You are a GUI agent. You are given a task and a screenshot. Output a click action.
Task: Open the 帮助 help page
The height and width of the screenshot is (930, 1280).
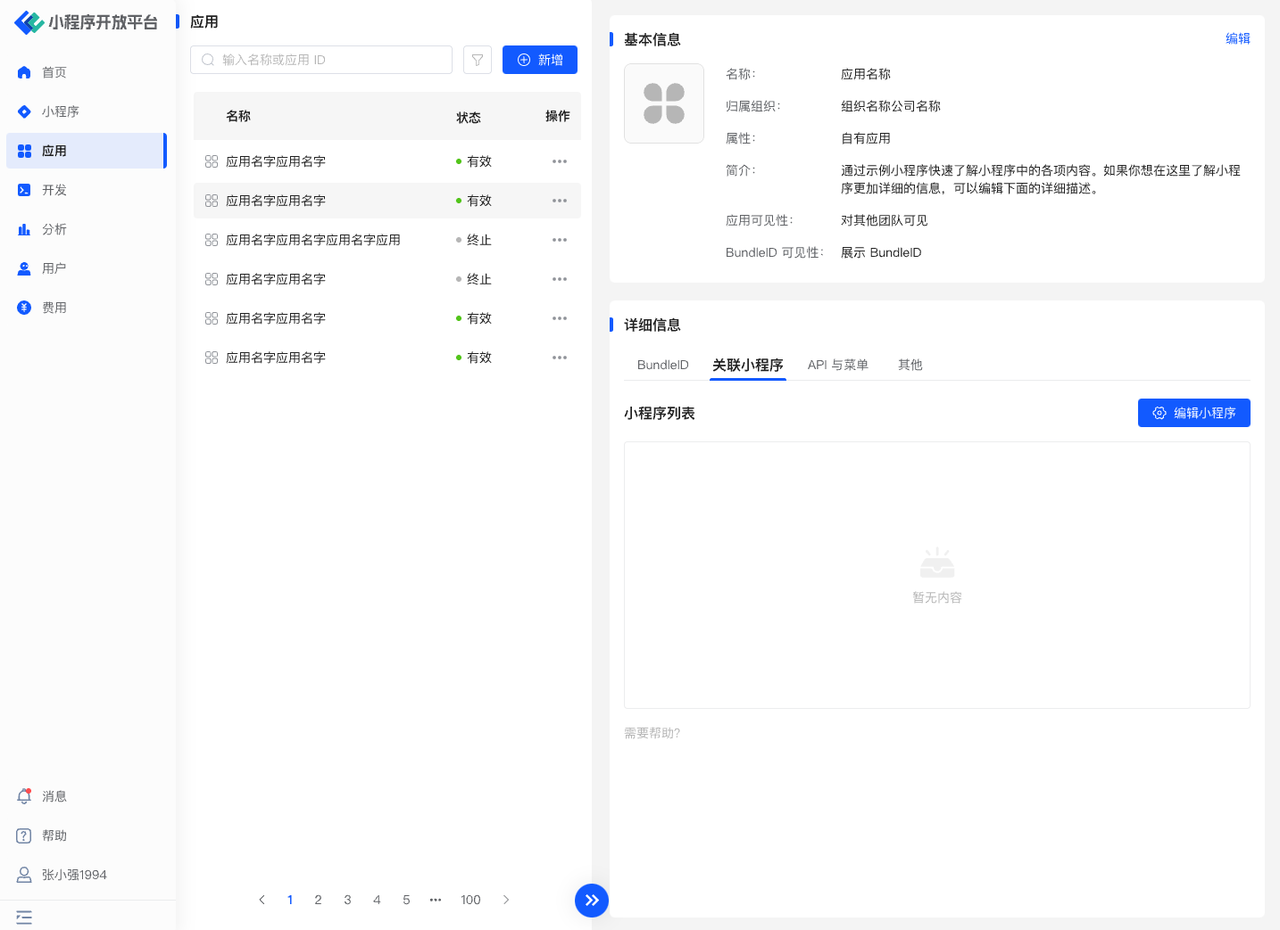point(53,836)
